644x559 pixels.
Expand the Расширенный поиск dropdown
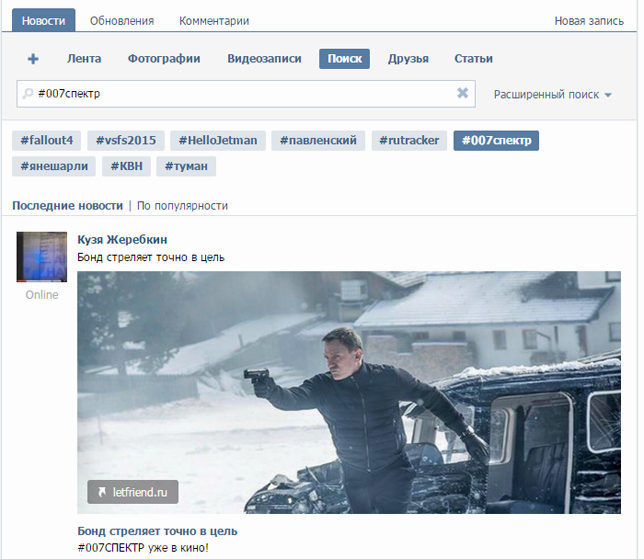pos(552,95)
